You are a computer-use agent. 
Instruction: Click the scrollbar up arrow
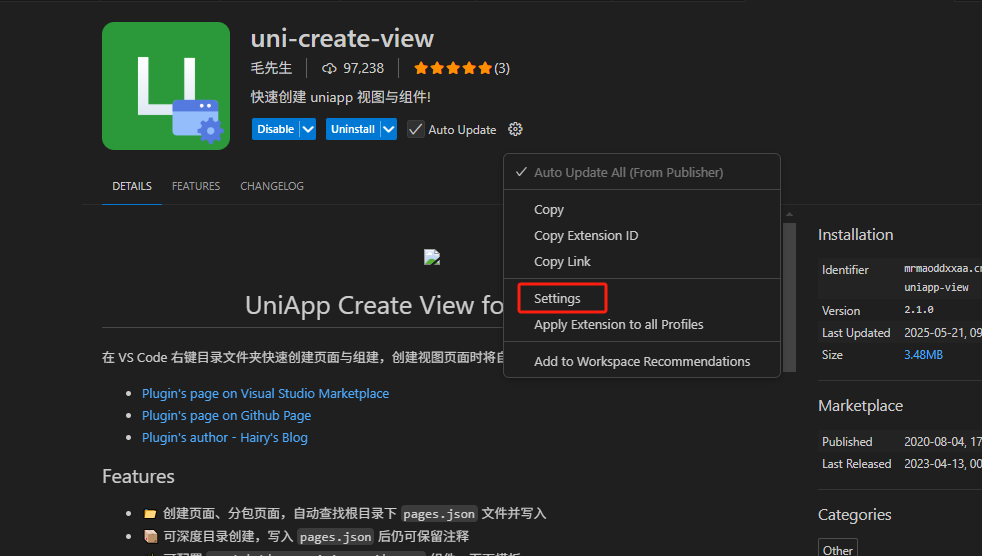click(789, 214)
